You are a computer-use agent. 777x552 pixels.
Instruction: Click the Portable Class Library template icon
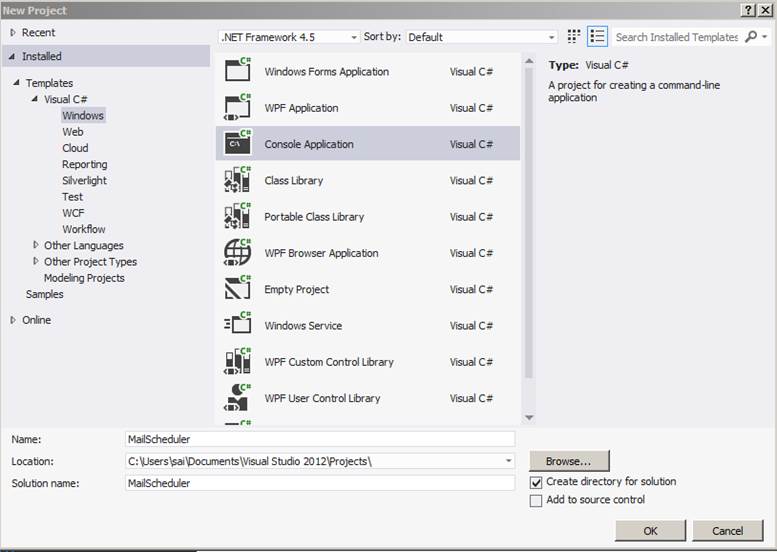pos(238,216)
